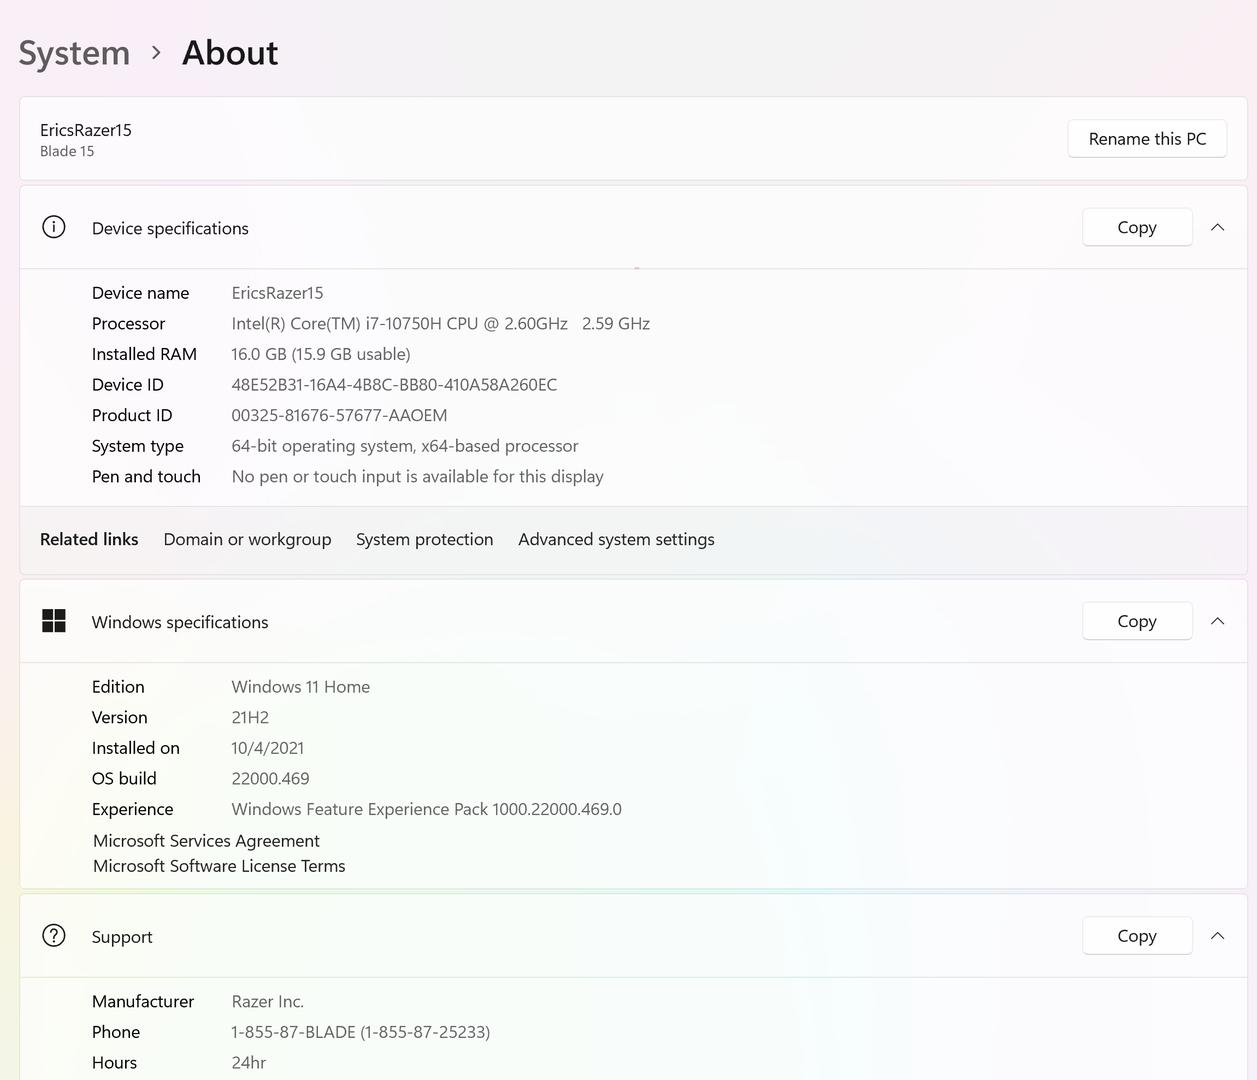Click the No pen or touch text
This screenshot has height=1080, width=1257.
417,477
